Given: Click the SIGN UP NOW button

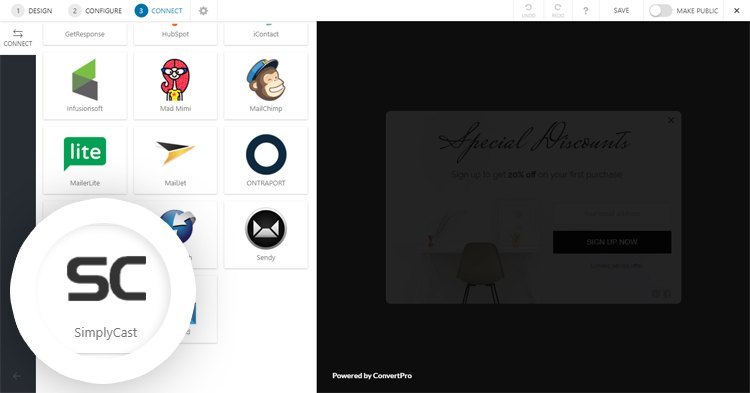Looking at the screenshot, I should coord(612,242).
